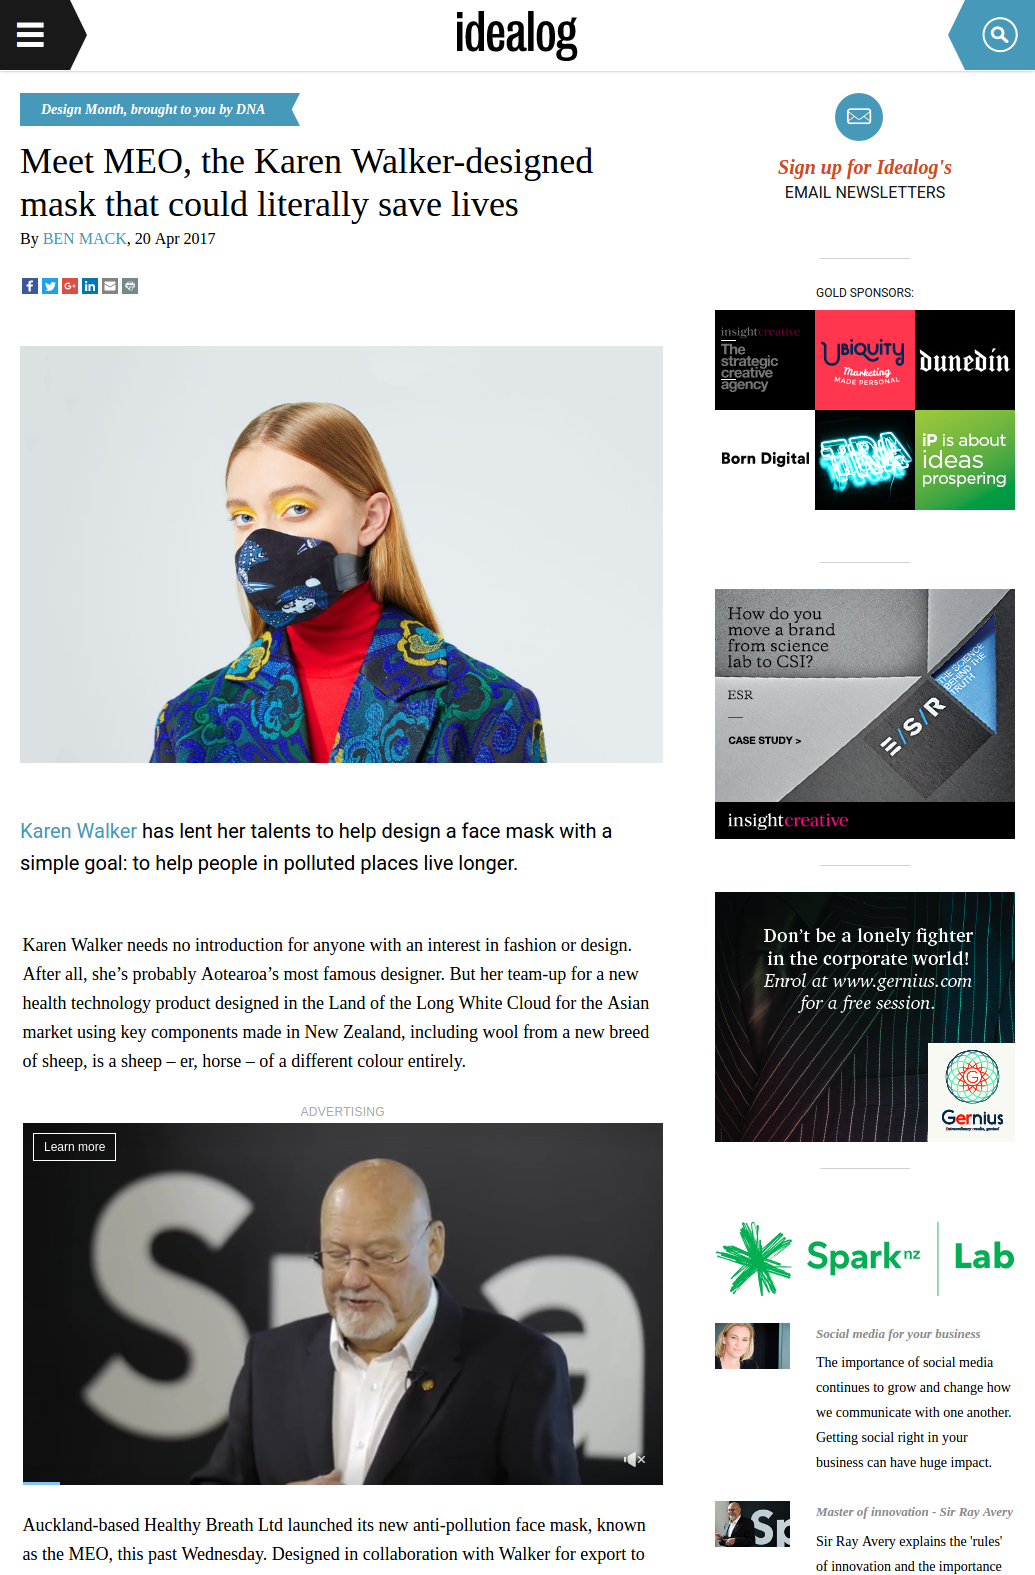Open the Ubiquity Marketing sponsor tile
Viewport: 1035px width, 1575px height.
(x=865, y=360)
